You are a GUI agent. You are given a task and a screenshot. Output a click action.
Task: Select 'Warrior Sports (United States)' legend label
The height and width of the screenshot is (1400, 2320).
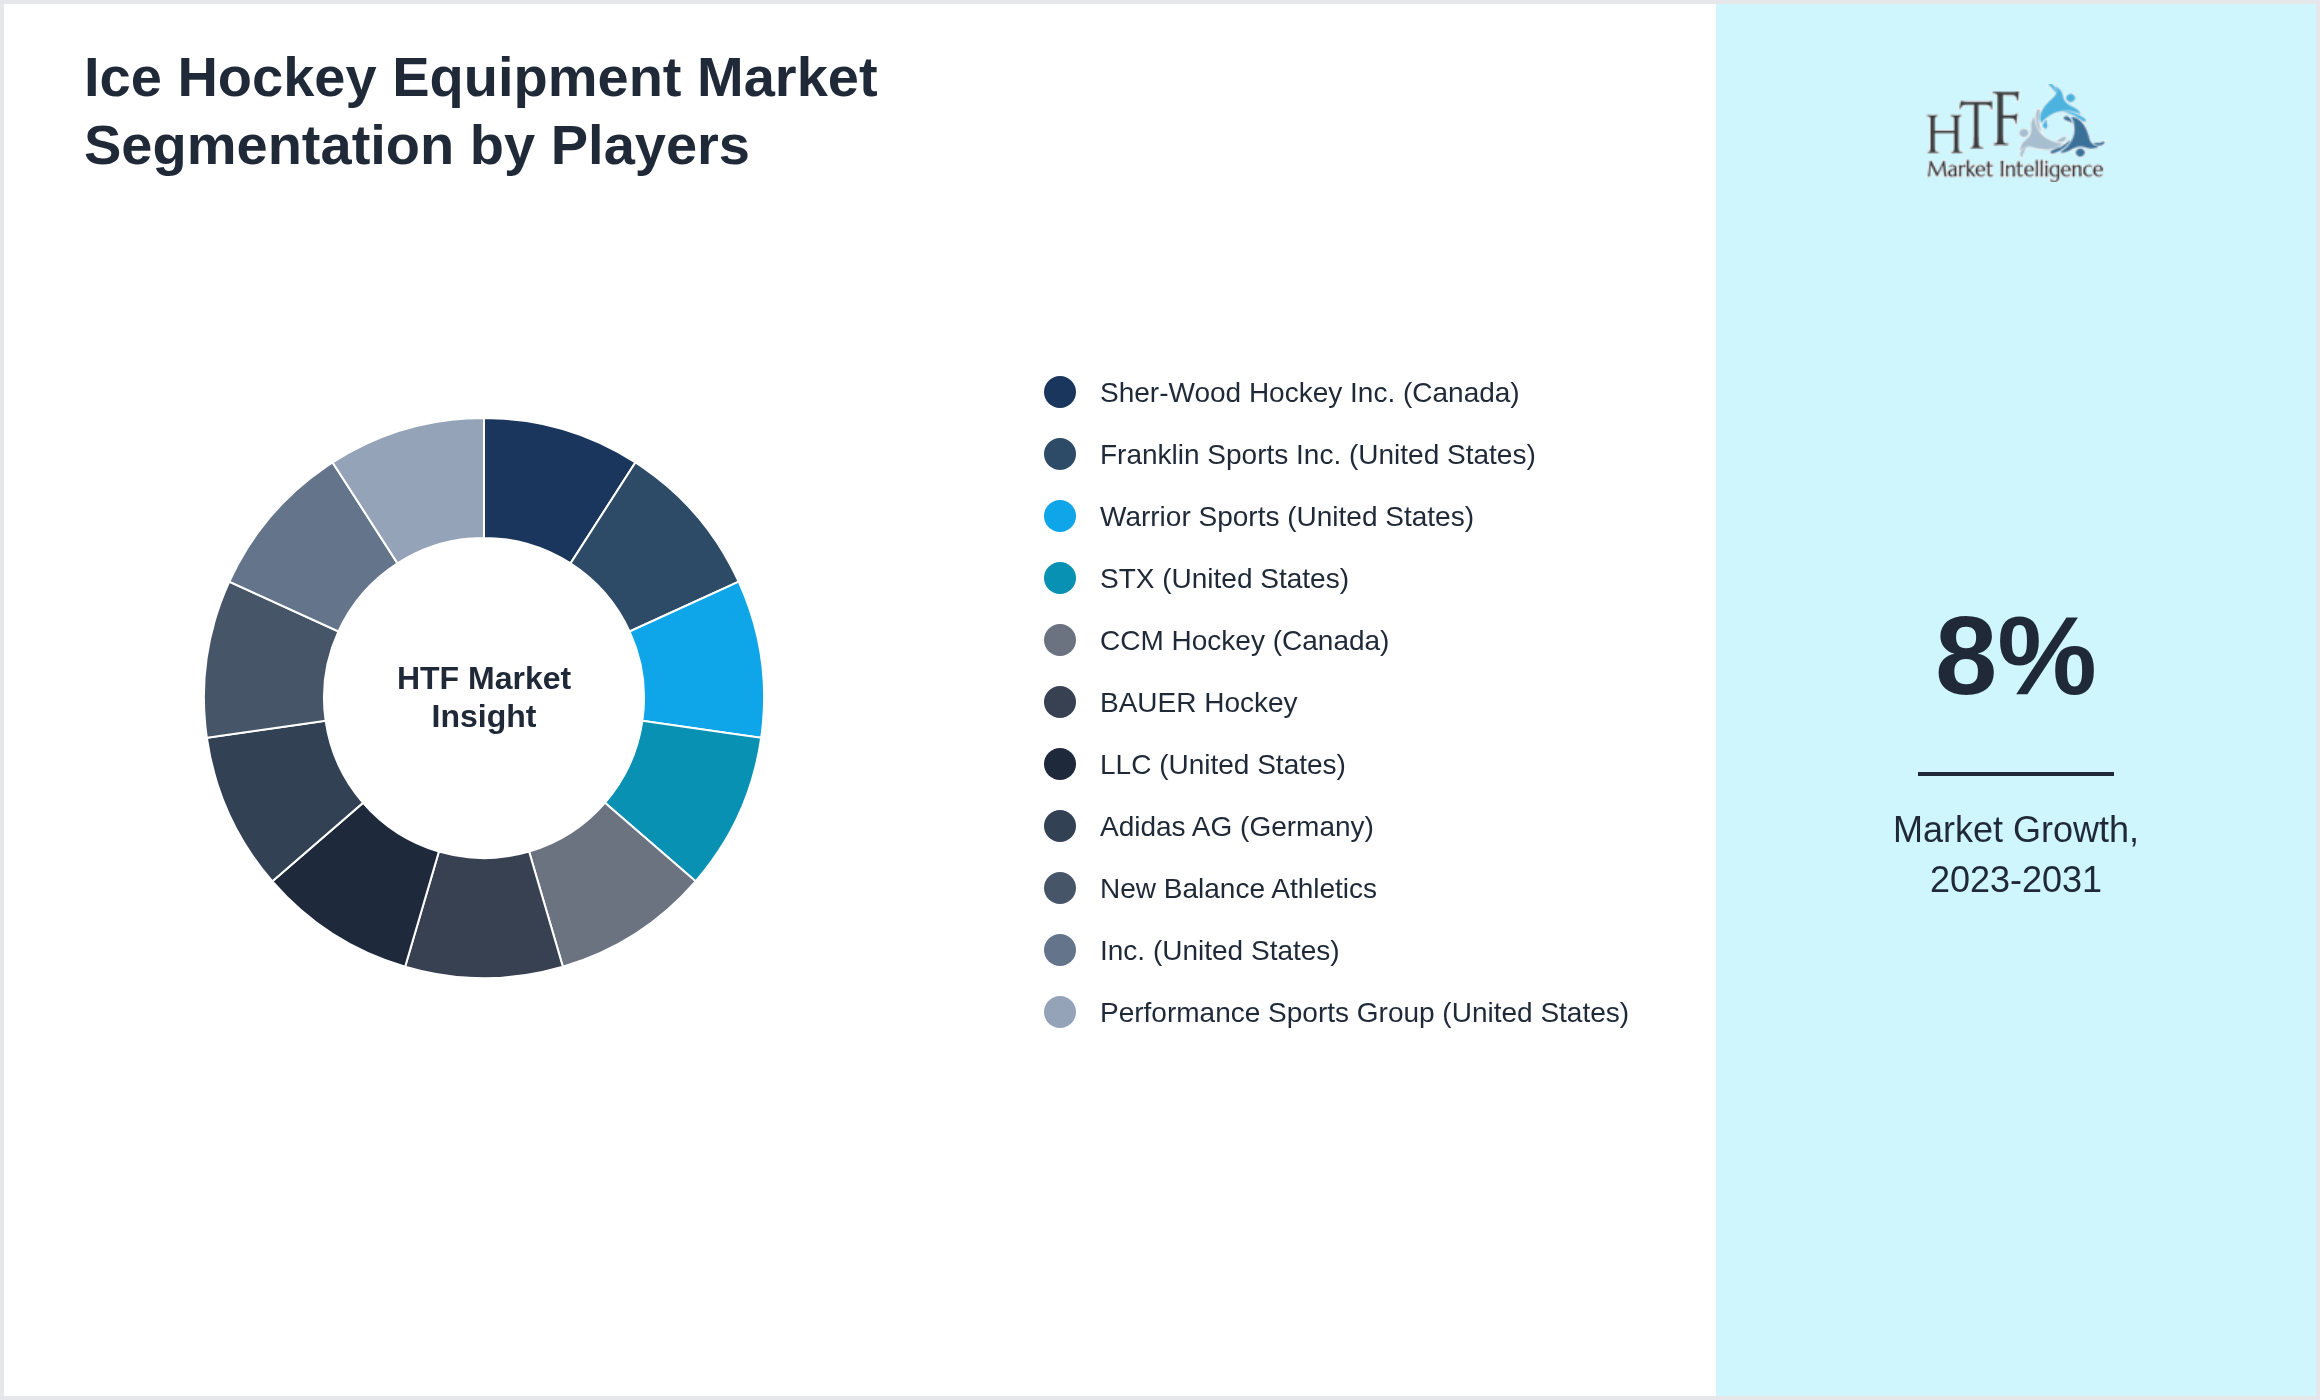1286,517
